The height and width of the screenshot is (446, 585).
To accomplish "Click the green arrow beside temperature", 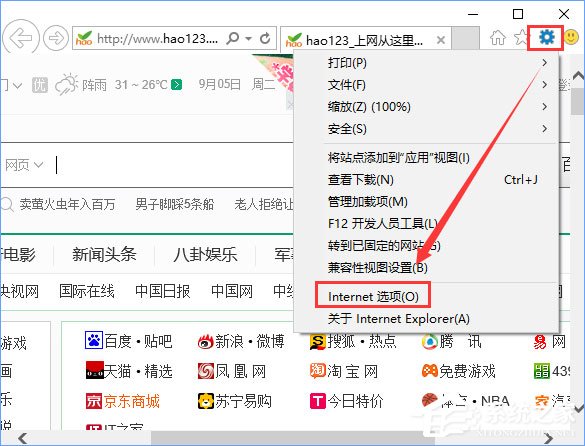I will (176, 85).
